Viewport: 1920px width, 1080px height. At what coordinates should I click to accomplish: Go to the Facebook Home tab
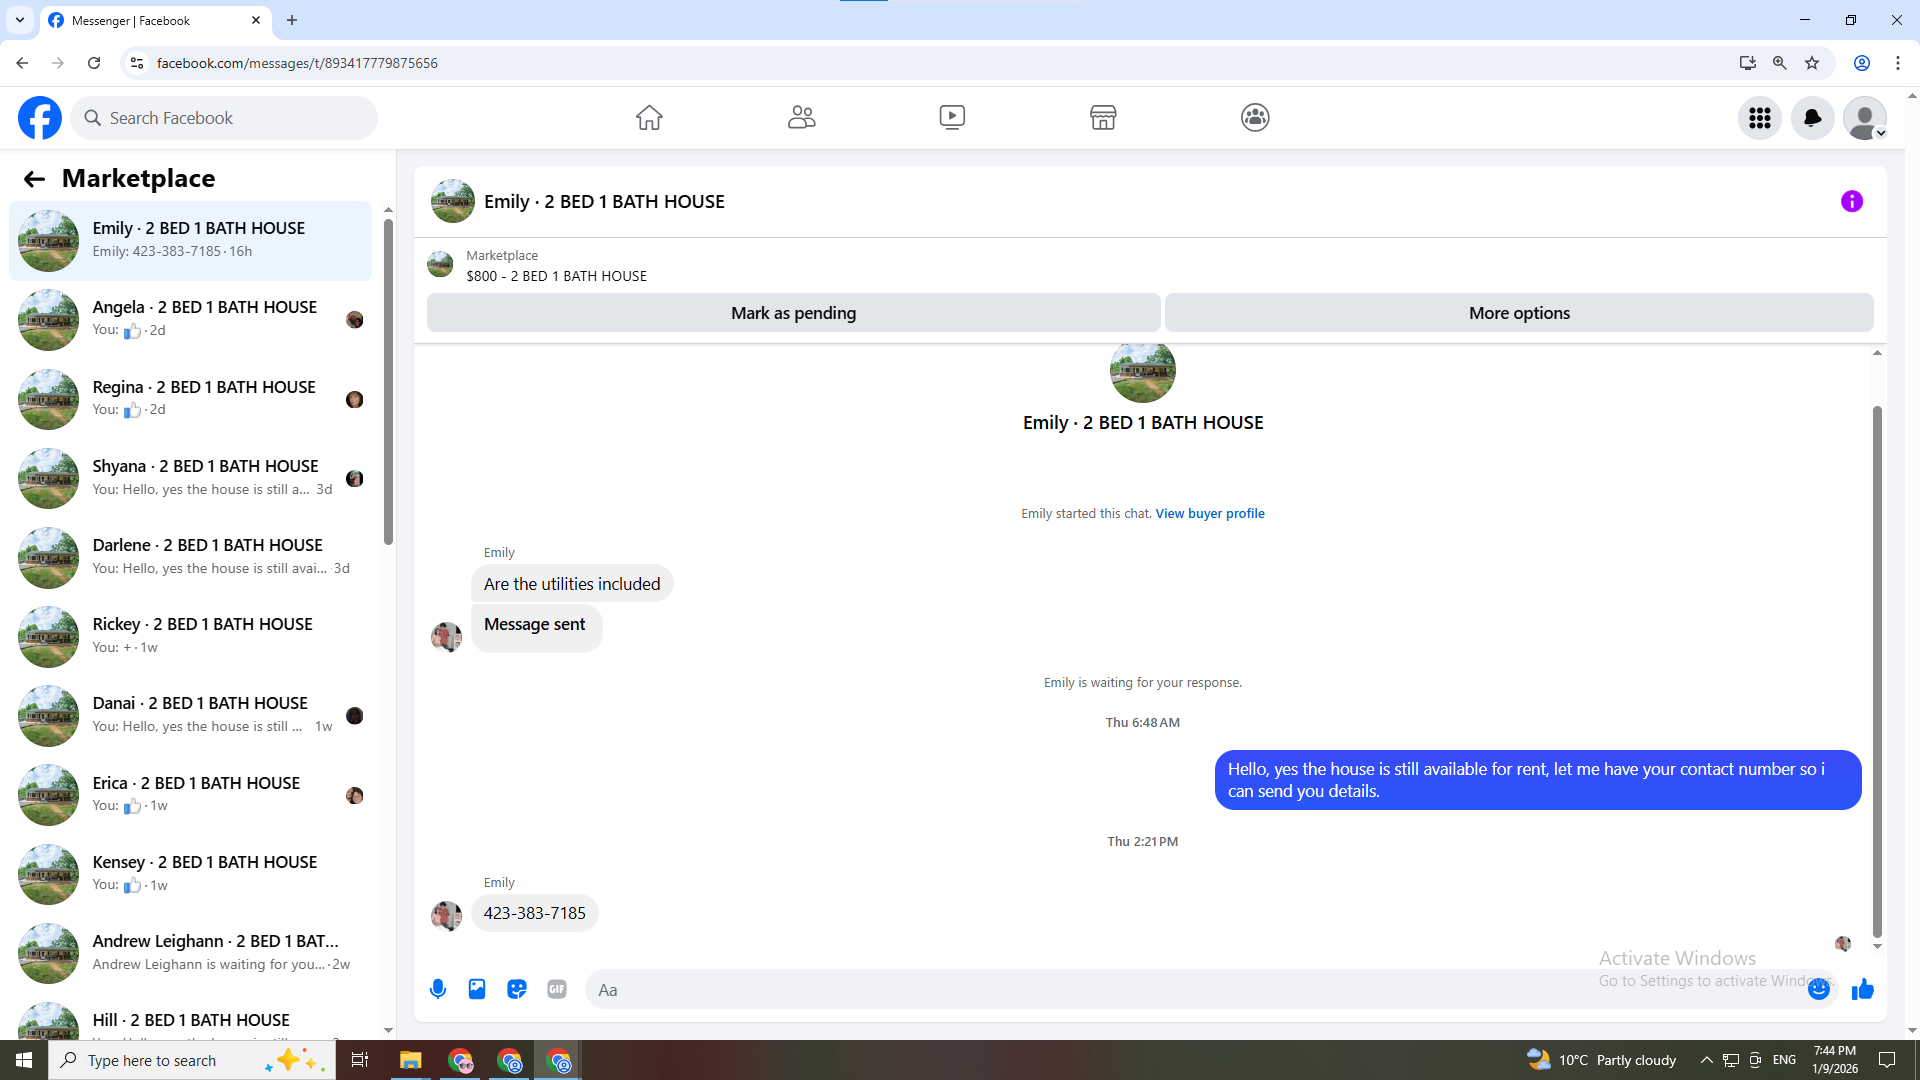click(649, 117)
